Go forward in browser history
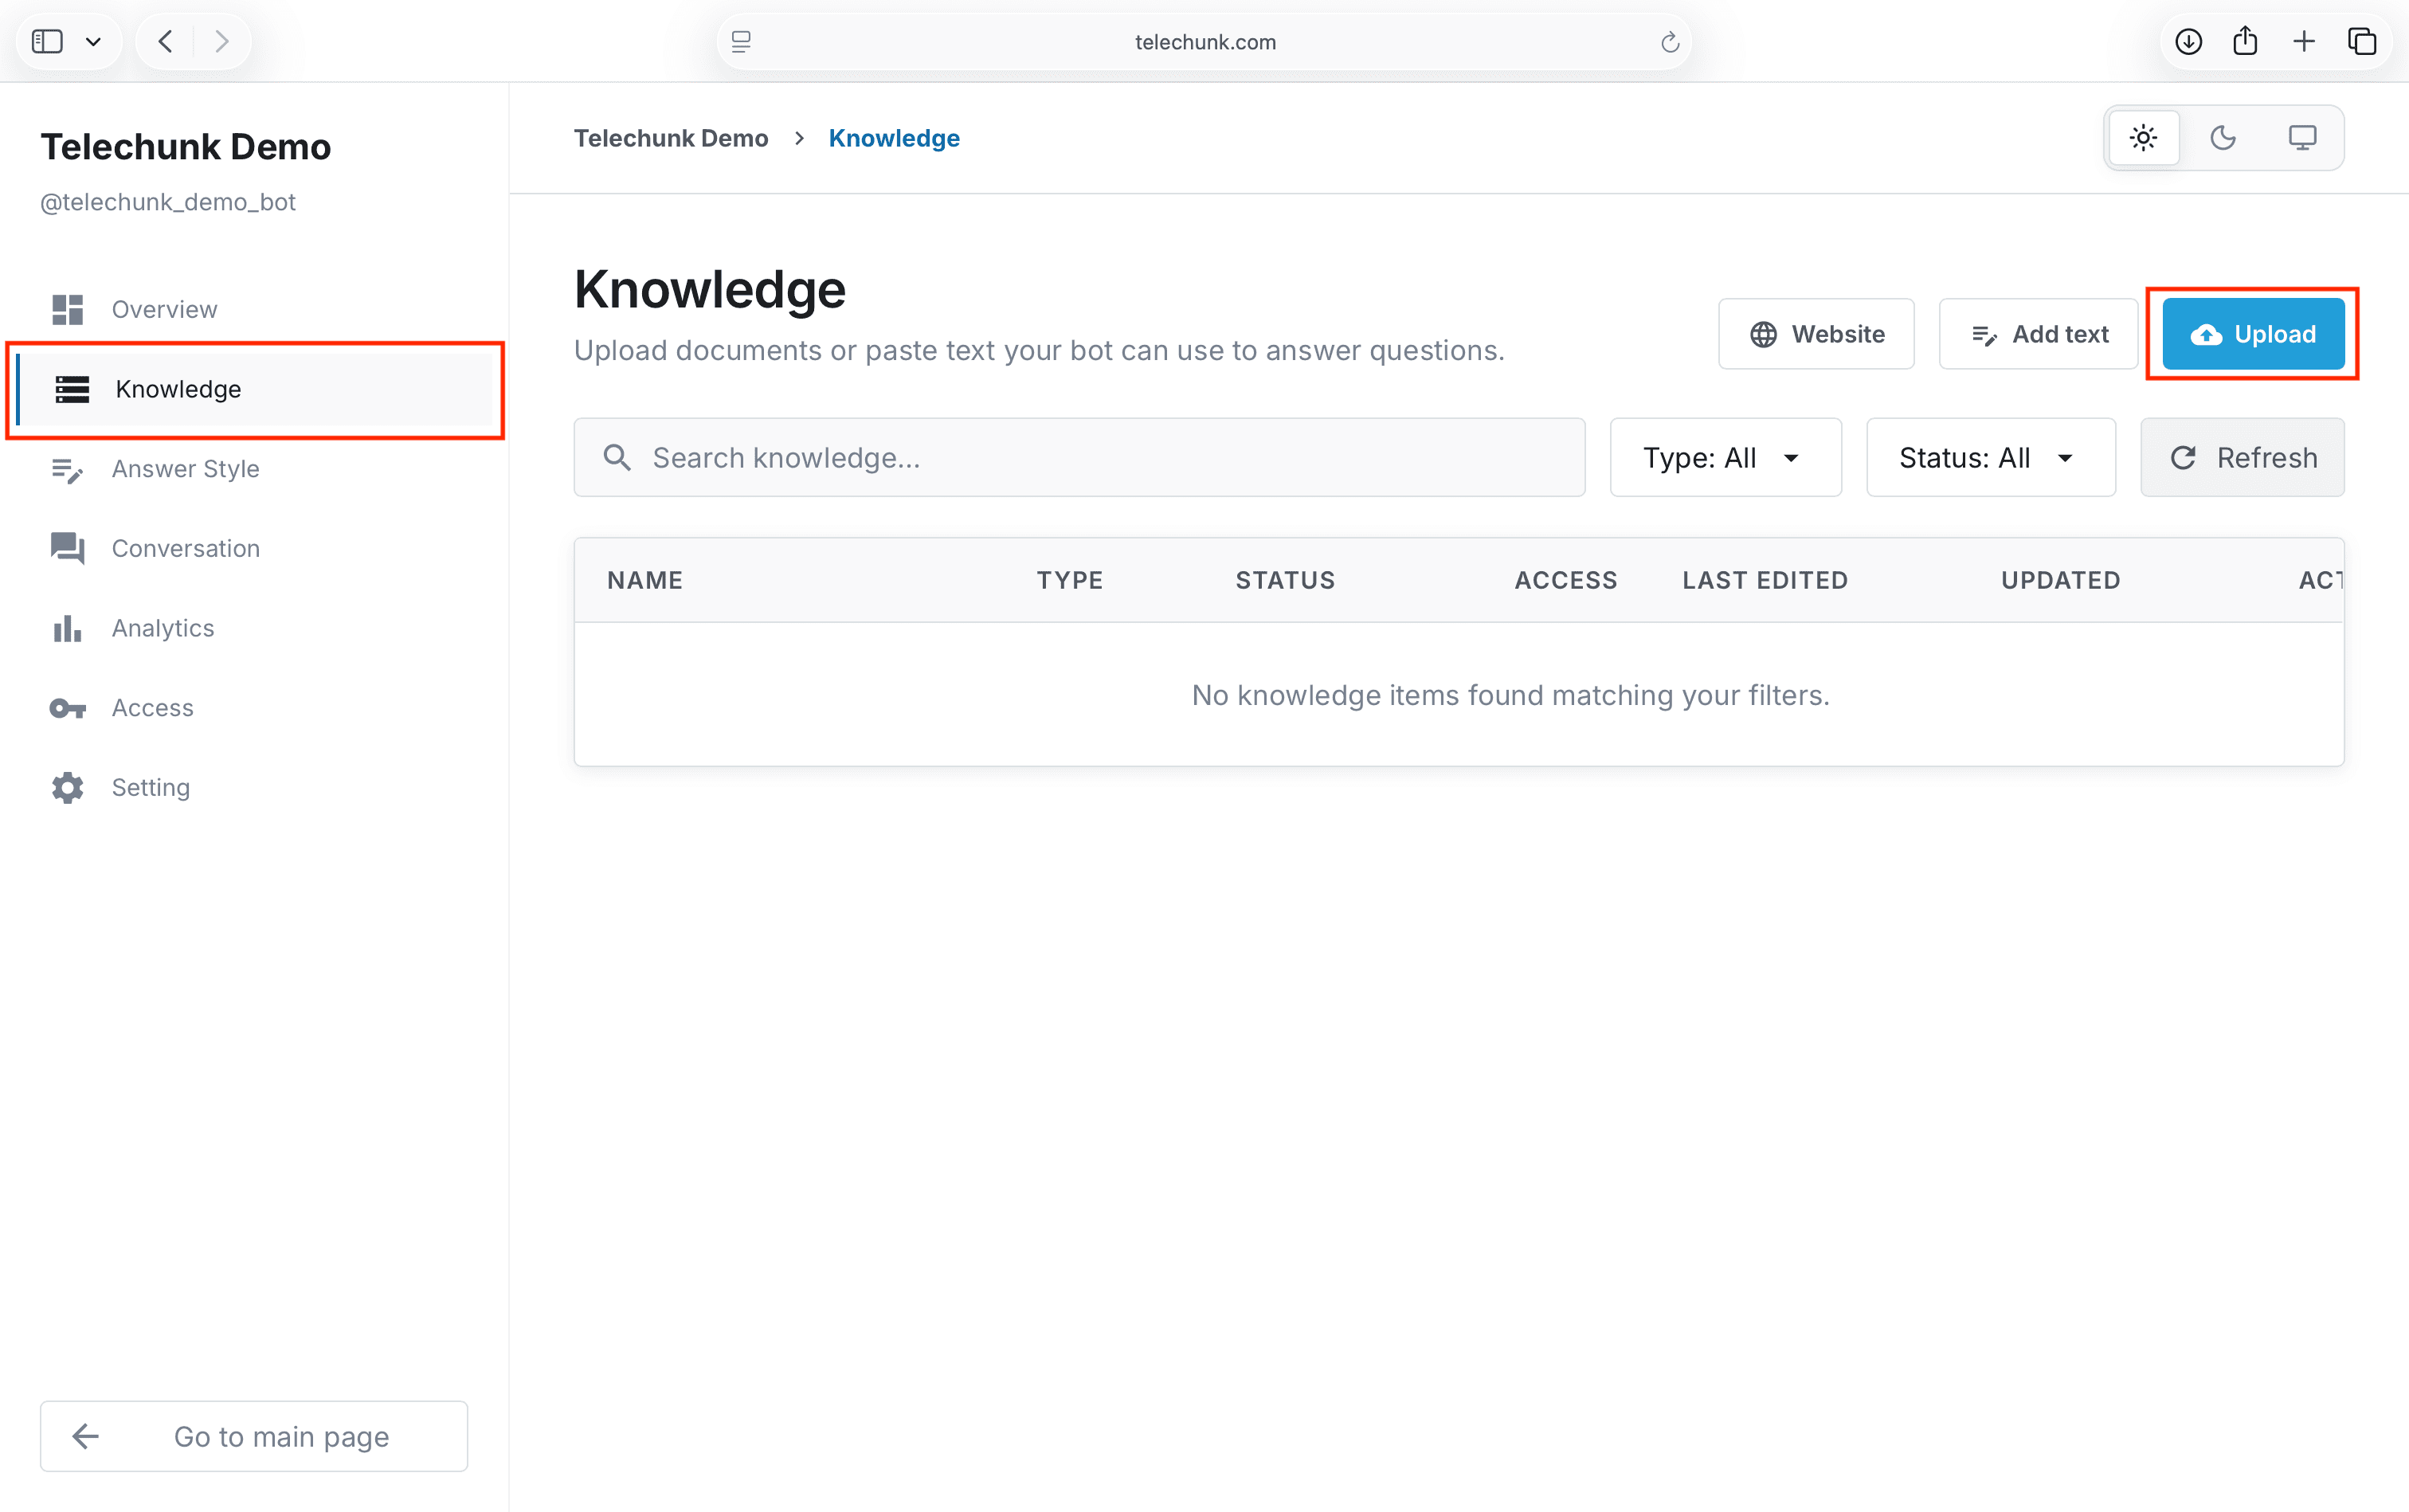 point(222,41)
